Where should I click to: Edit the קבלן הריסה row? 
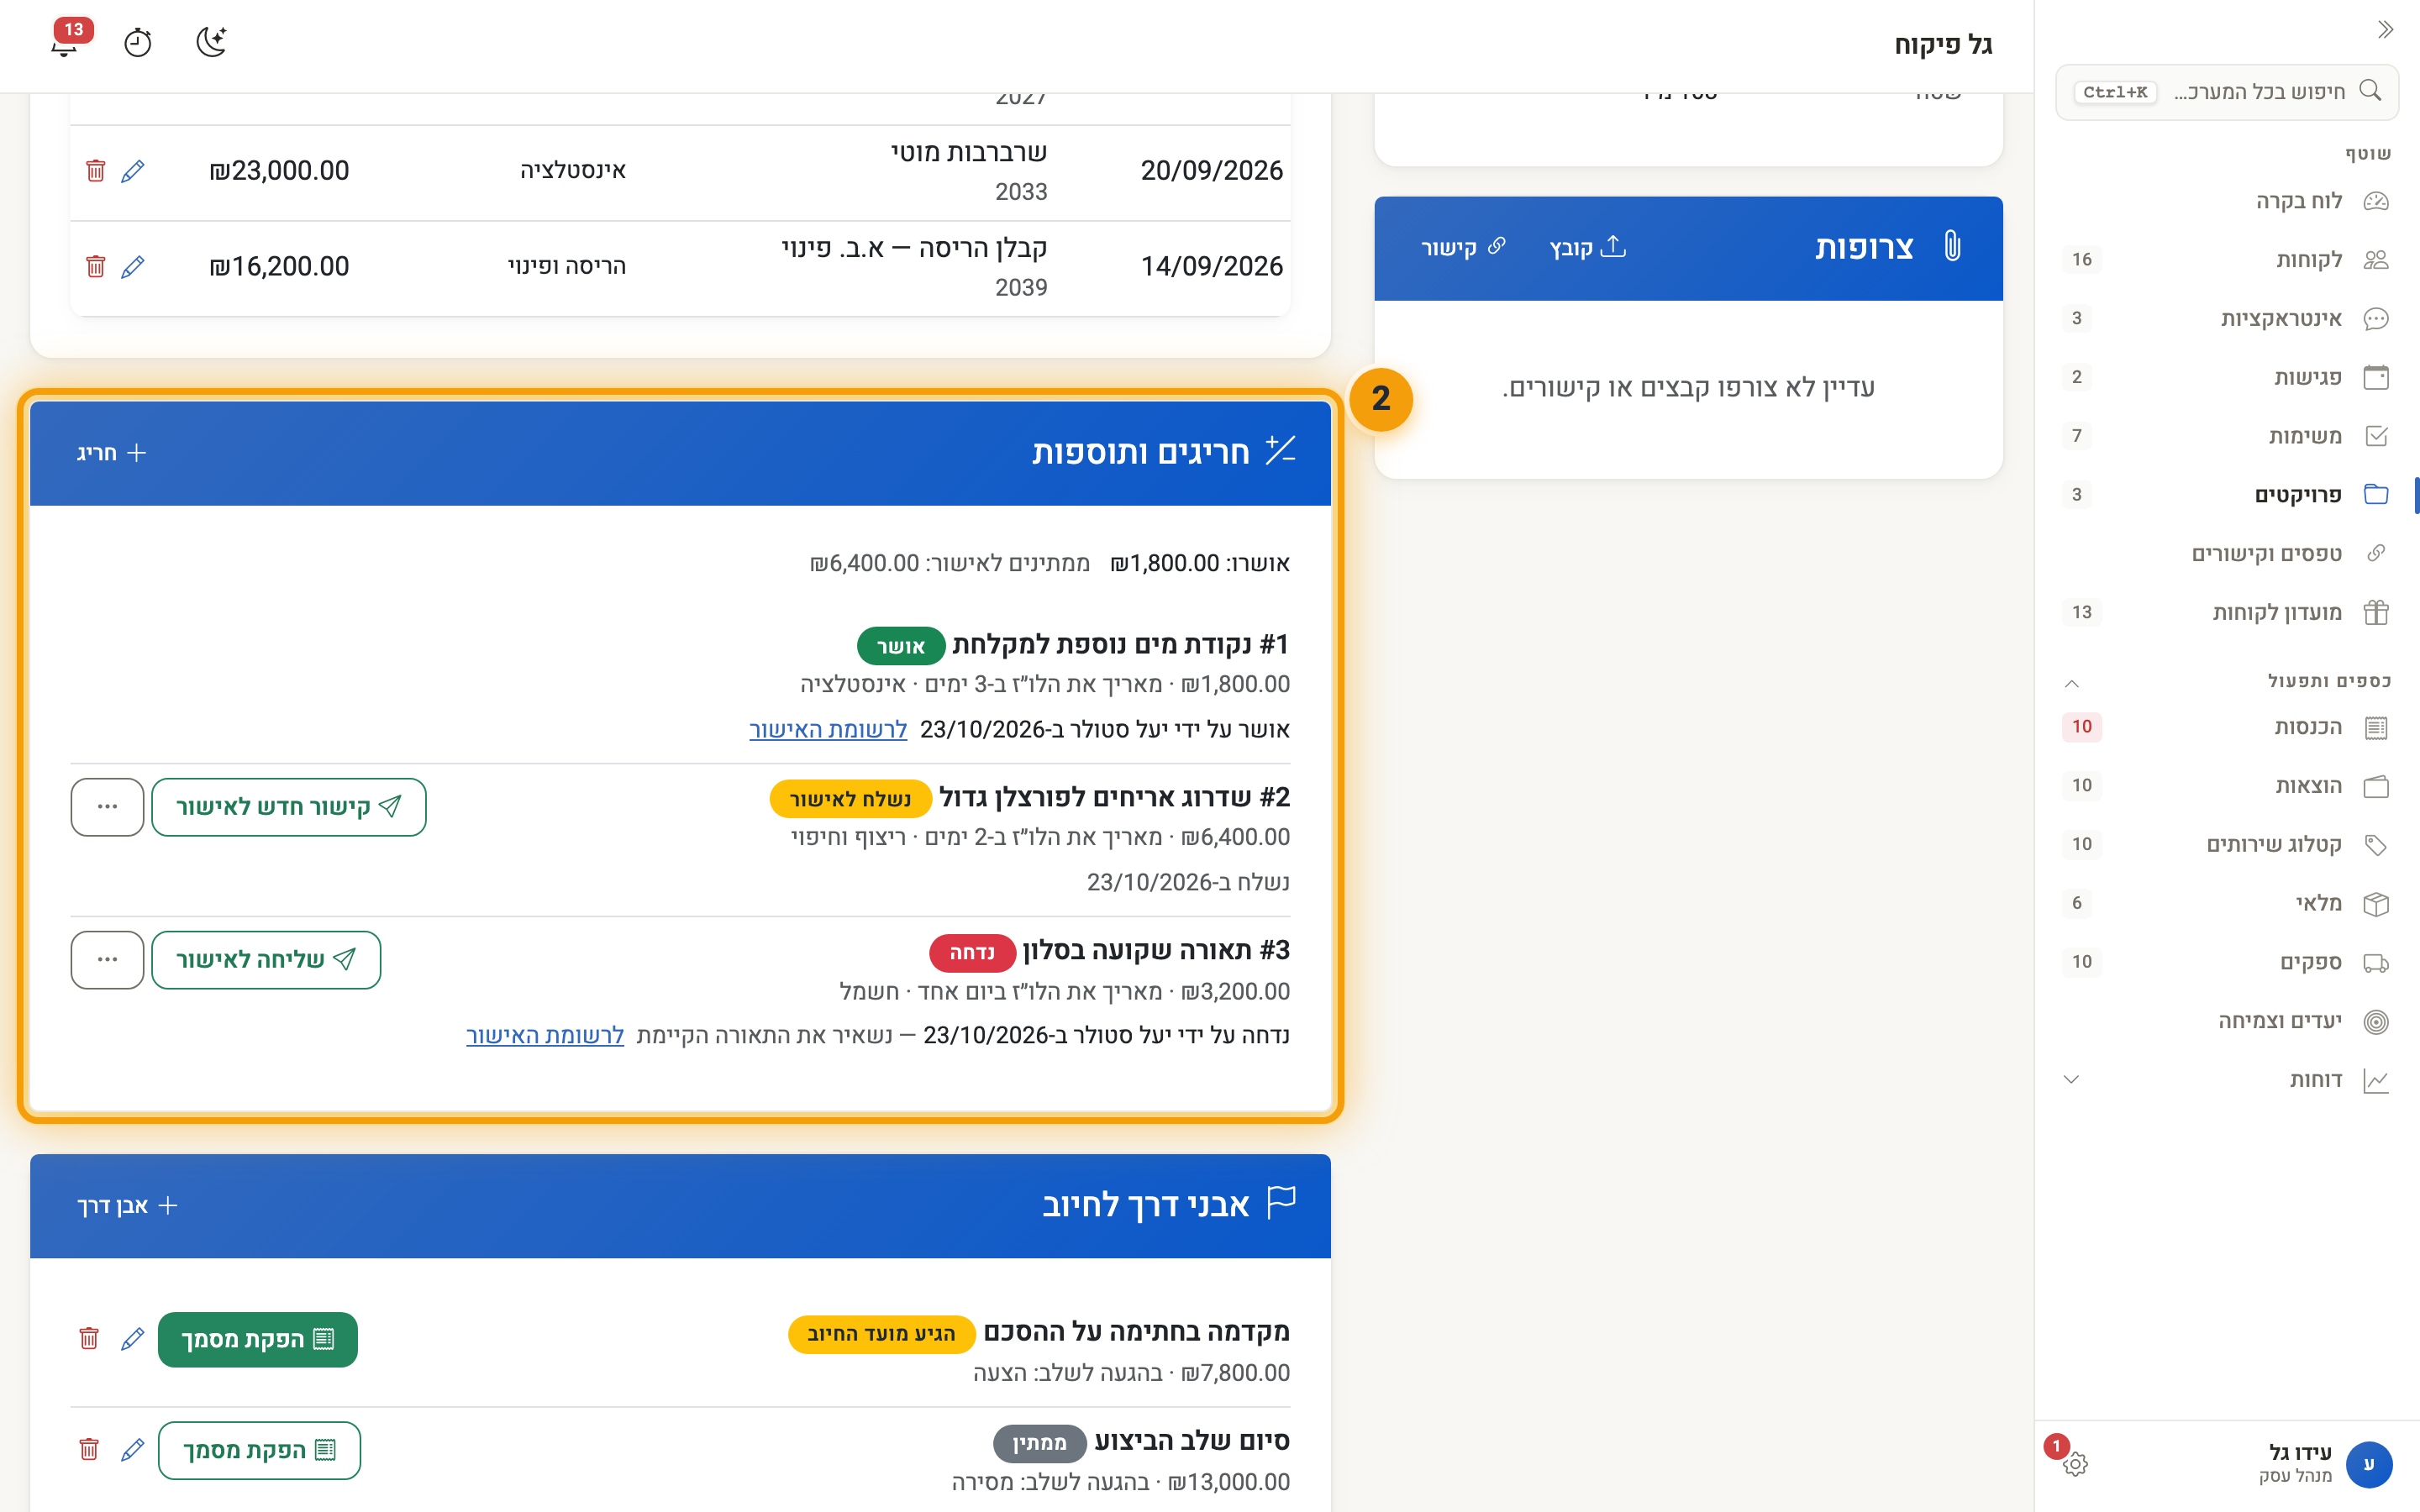[x=132, y=267]
